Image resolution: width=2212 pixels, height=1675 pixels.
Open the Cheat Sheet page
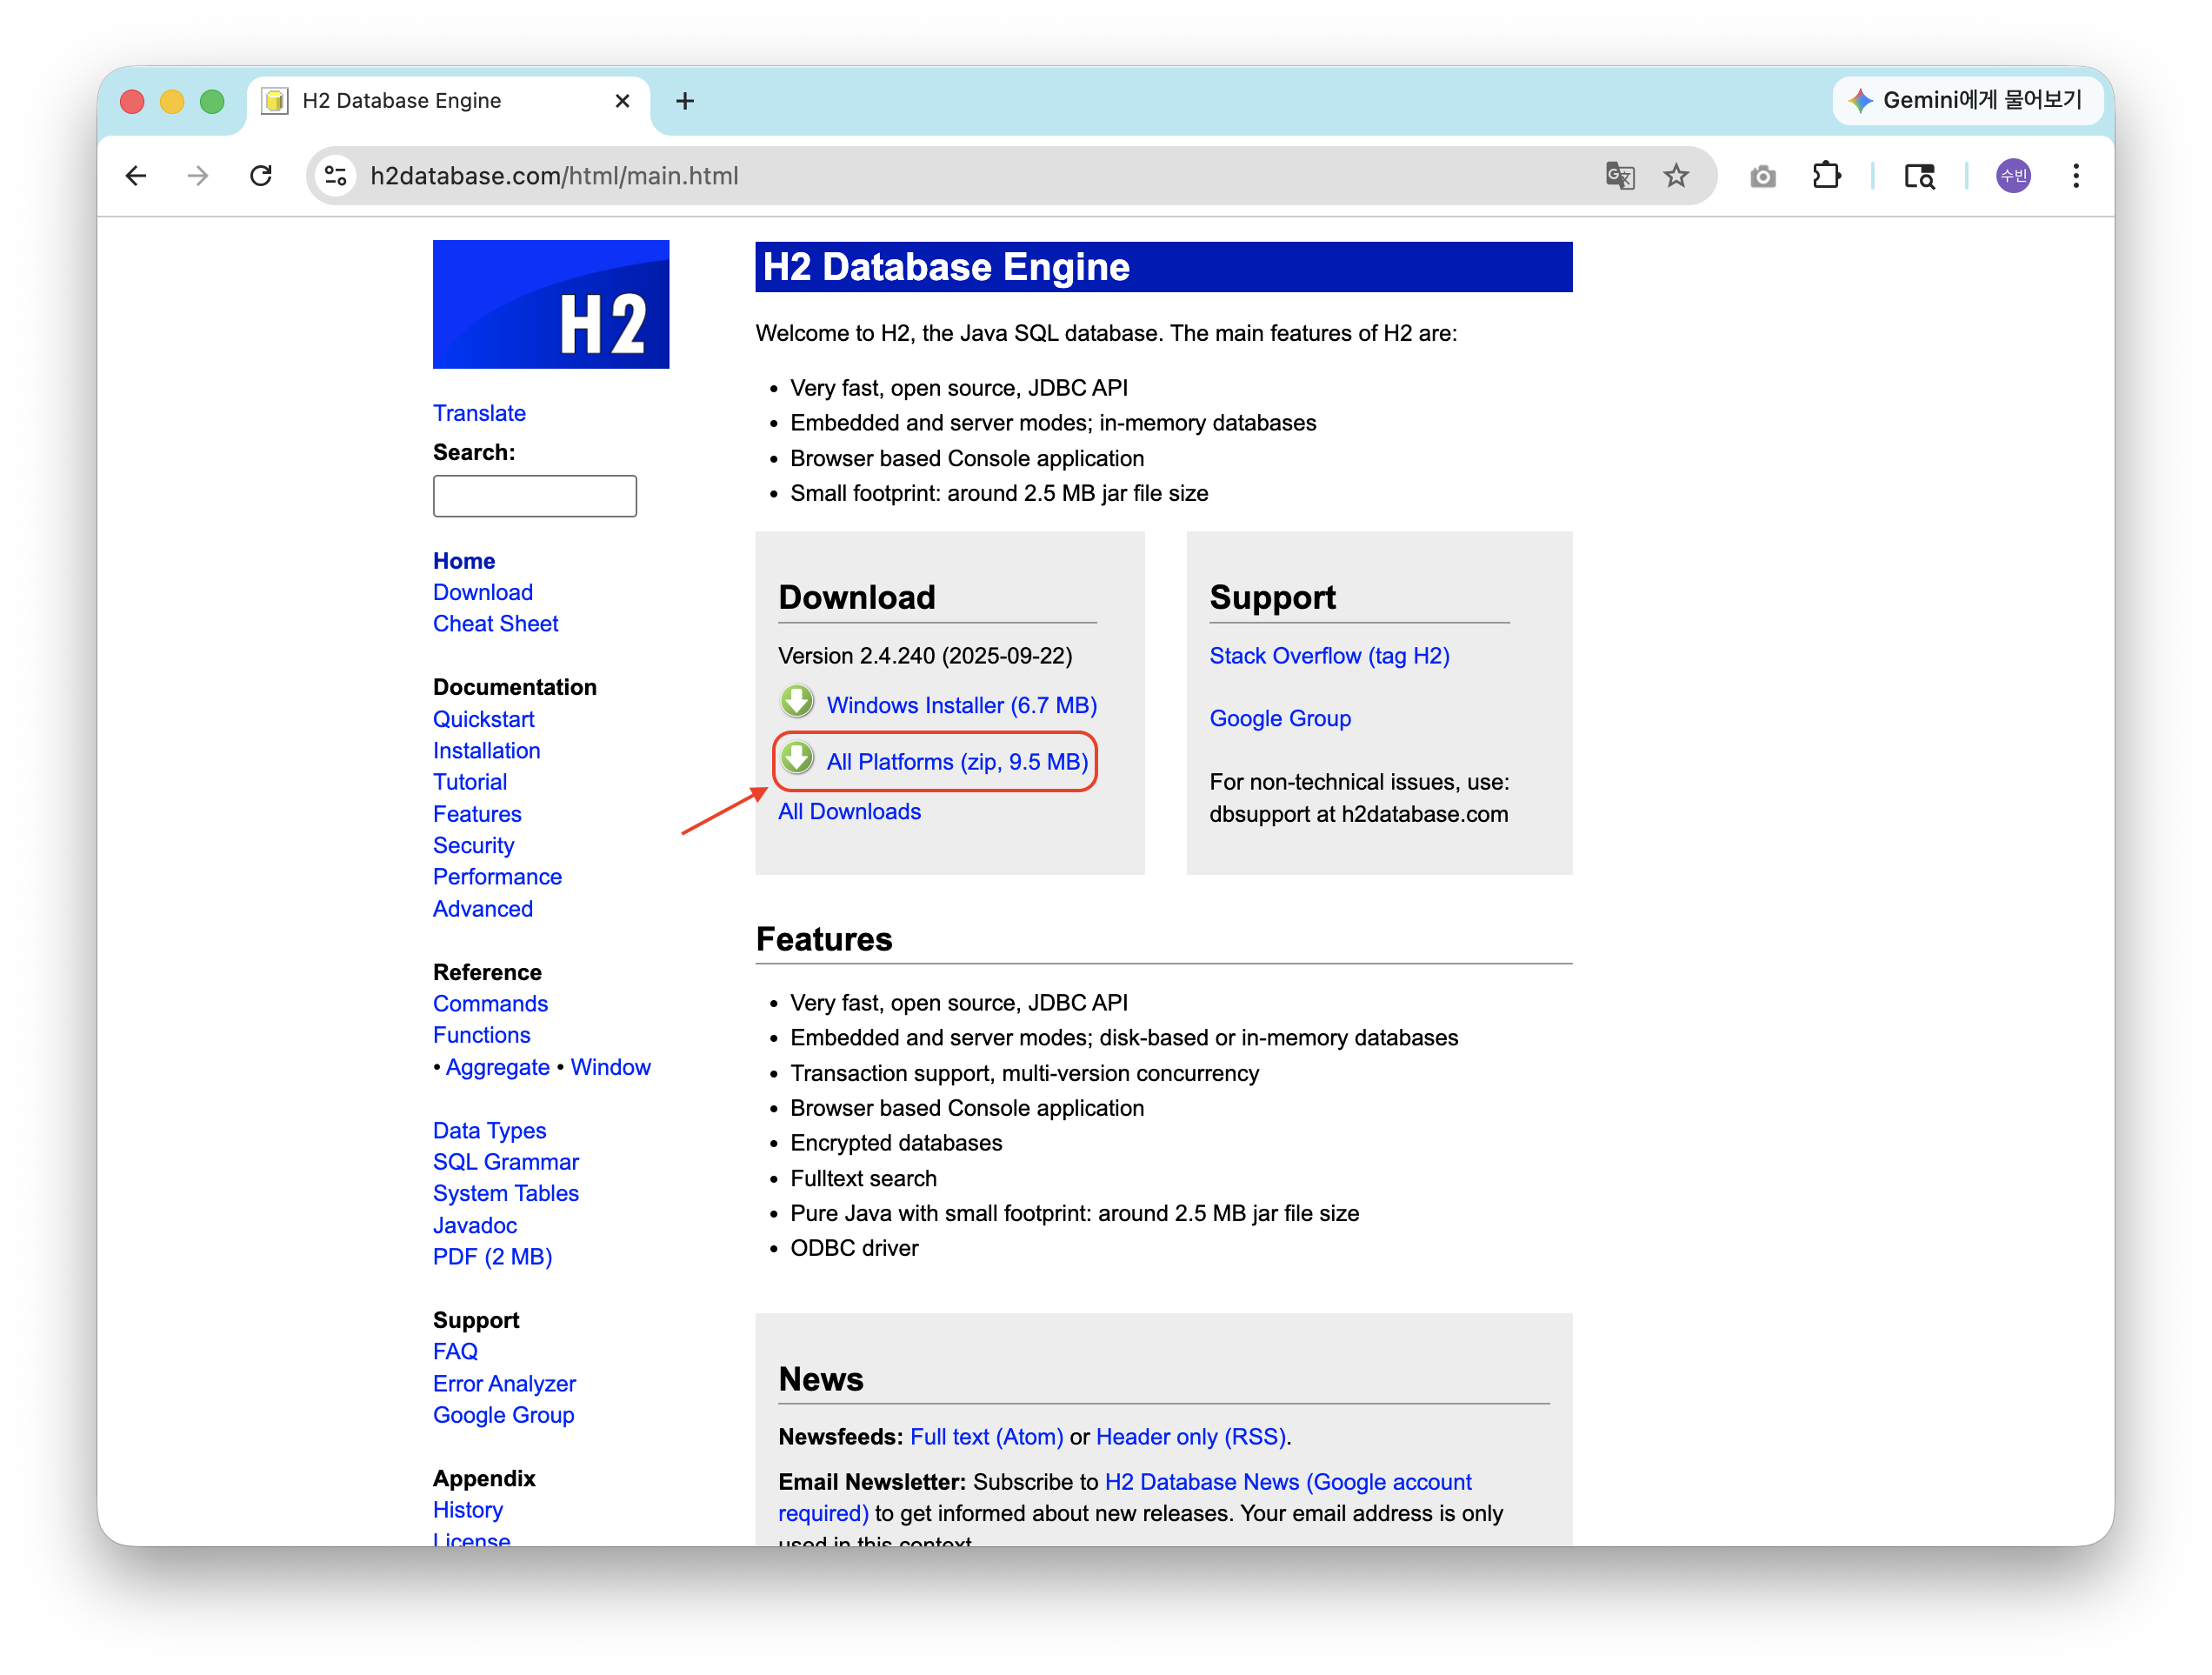tap(496, 624)
